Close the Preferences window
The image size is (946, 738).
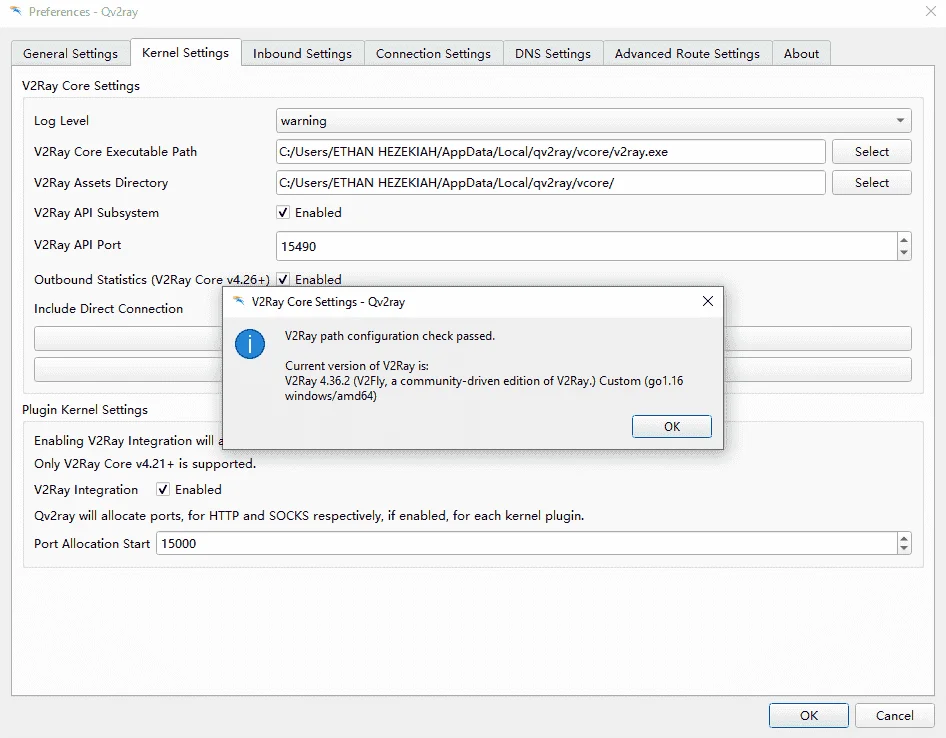[x=931, y=11]
